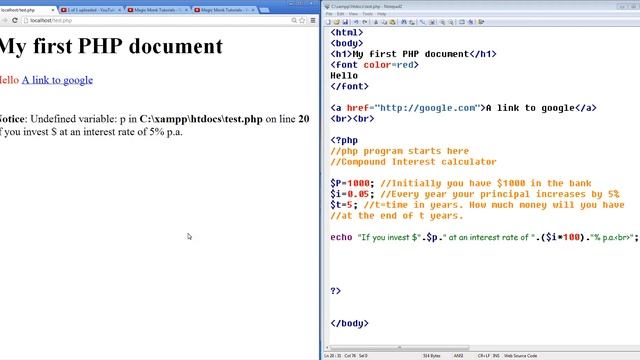Screen dimensions: 640x360
Task: Click the '<font color=red>' code line
Action: point(374,65)
